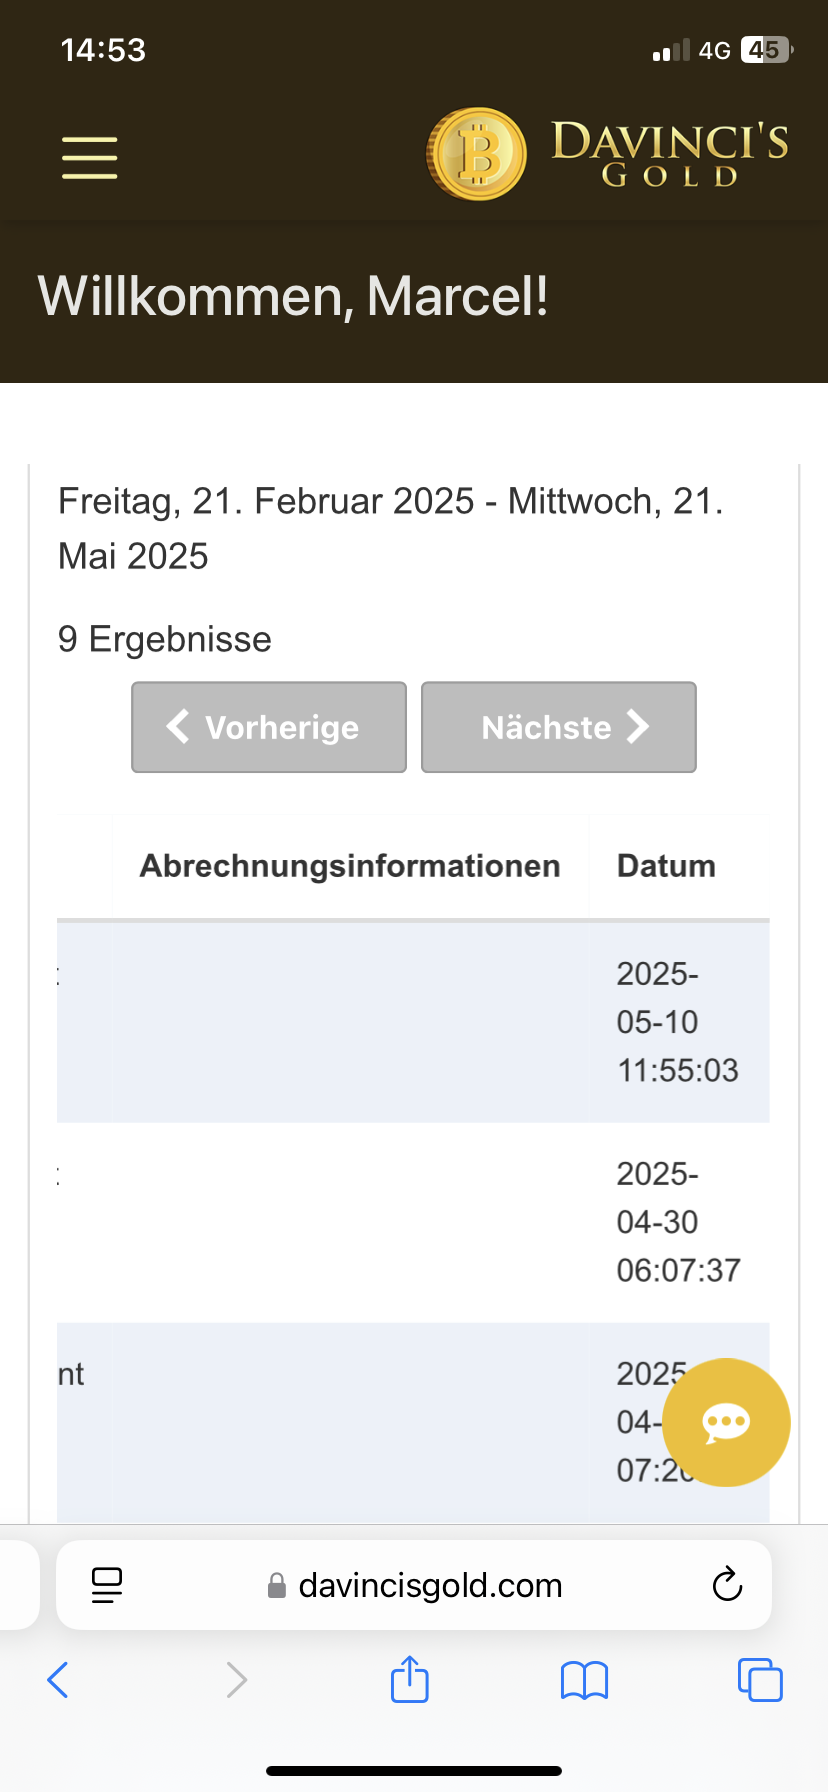Image resolution: width=828 pixels, height=1792 pixels.
Task: Open the live chat bubble
Action: 726,1422
